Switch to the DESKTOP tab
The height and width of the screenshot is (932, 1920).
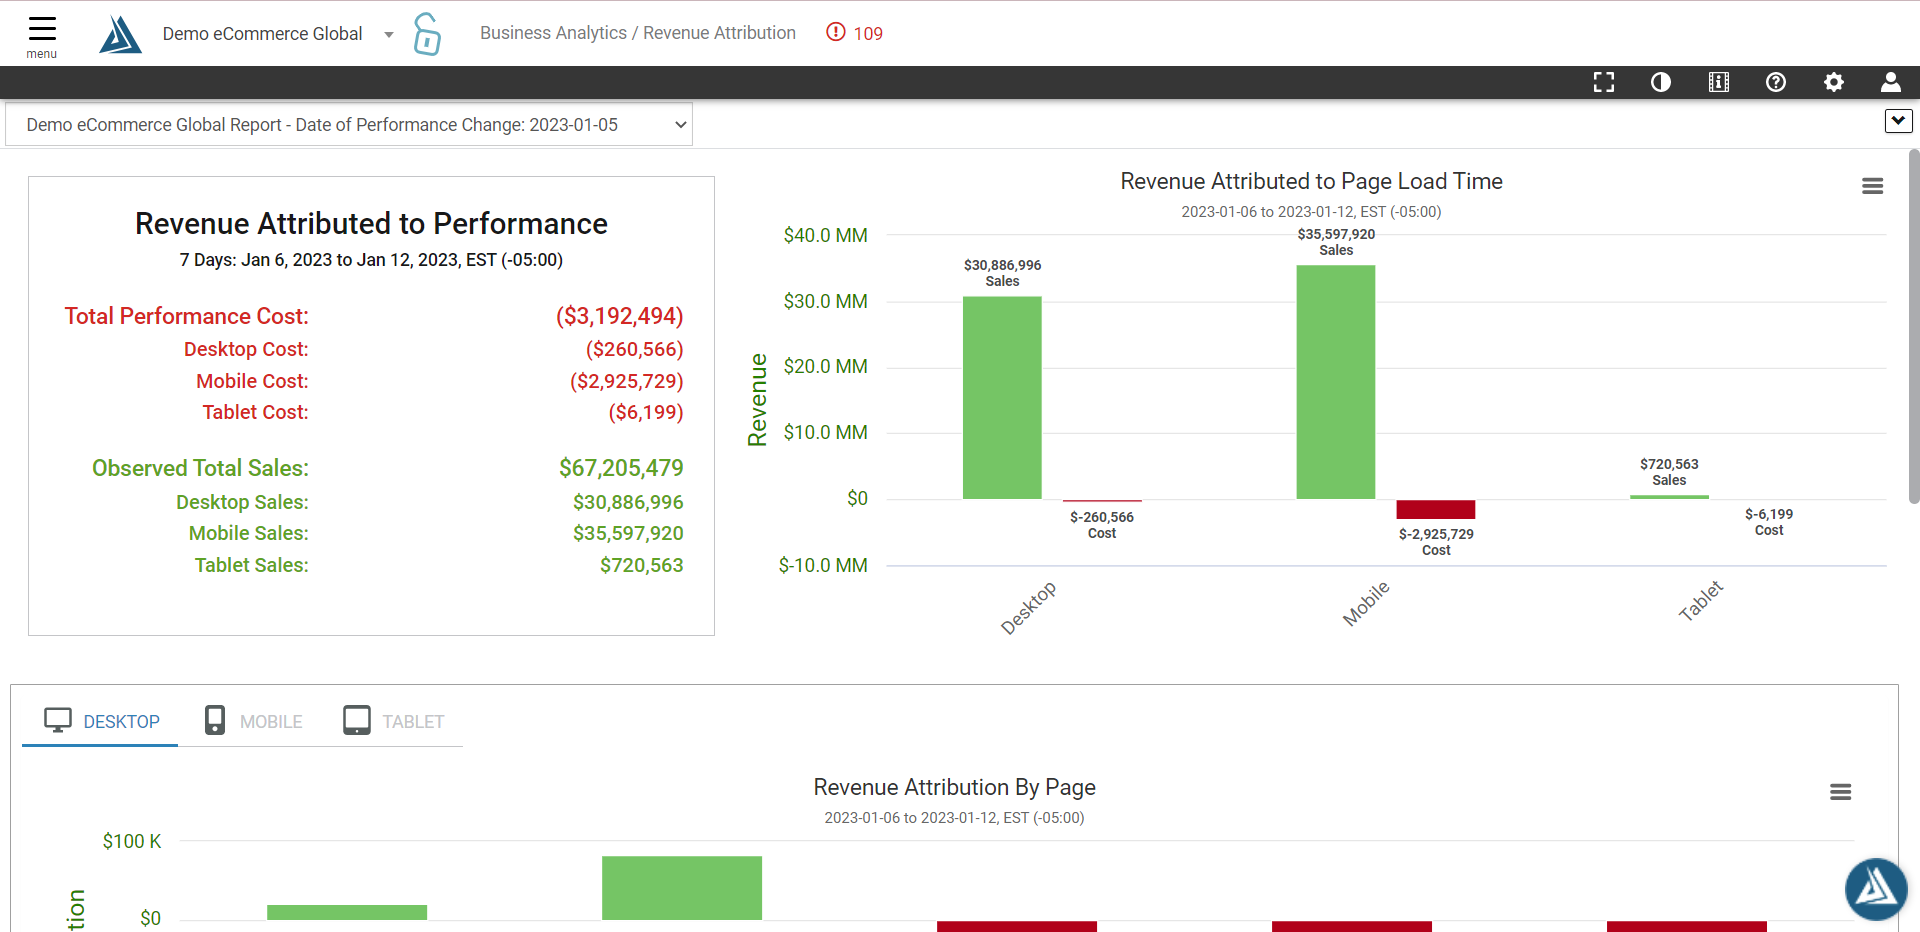(101, 721)
